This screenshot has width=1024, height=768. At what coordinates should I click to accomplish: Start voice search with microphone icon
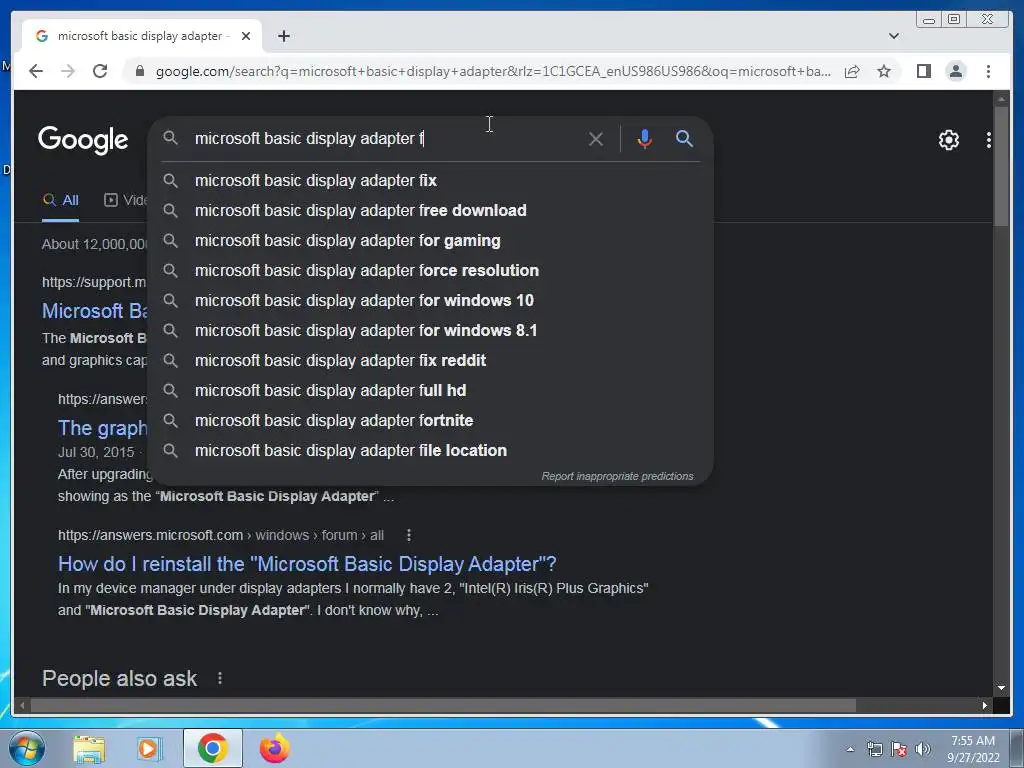point(645,138)
